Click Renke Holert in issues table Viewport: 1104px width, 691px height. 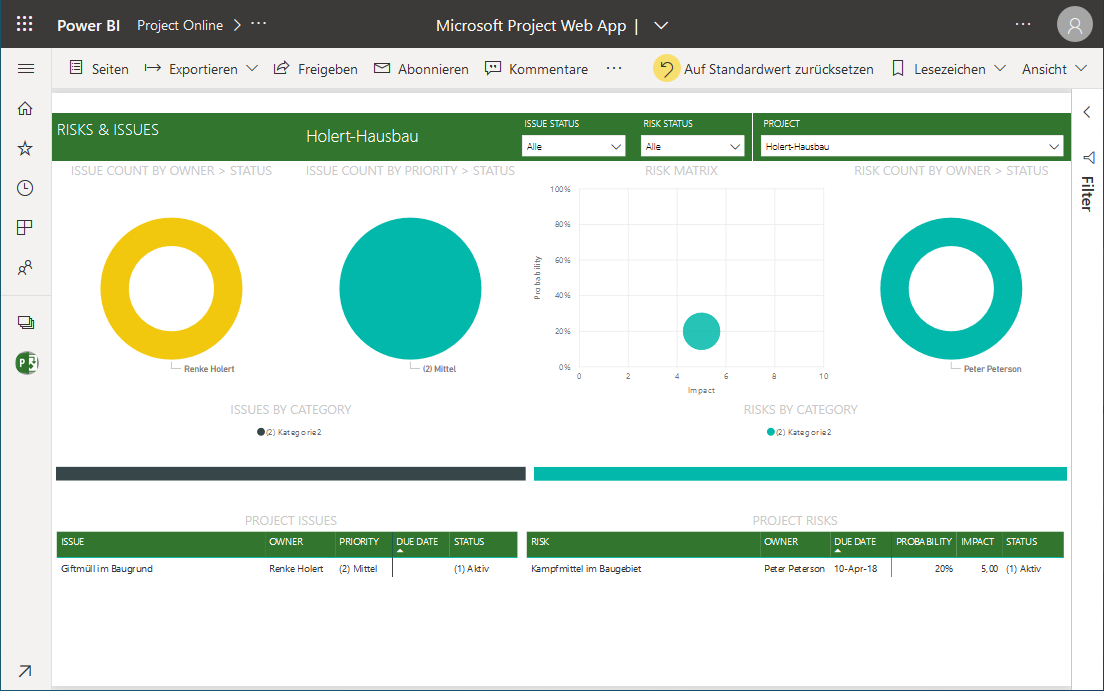pyautogui.click(x=296, y=568)
